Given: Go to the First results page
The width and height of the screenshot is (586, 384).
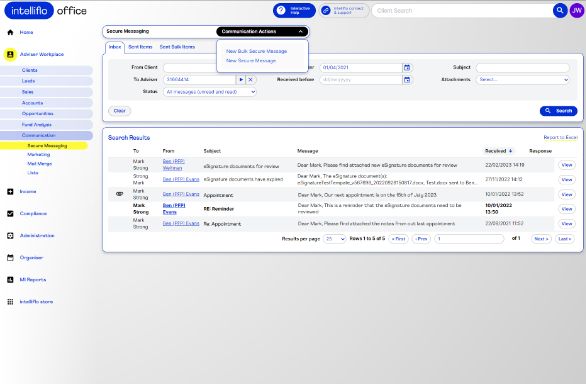Looking at the screenshot, I should point(398,239).
